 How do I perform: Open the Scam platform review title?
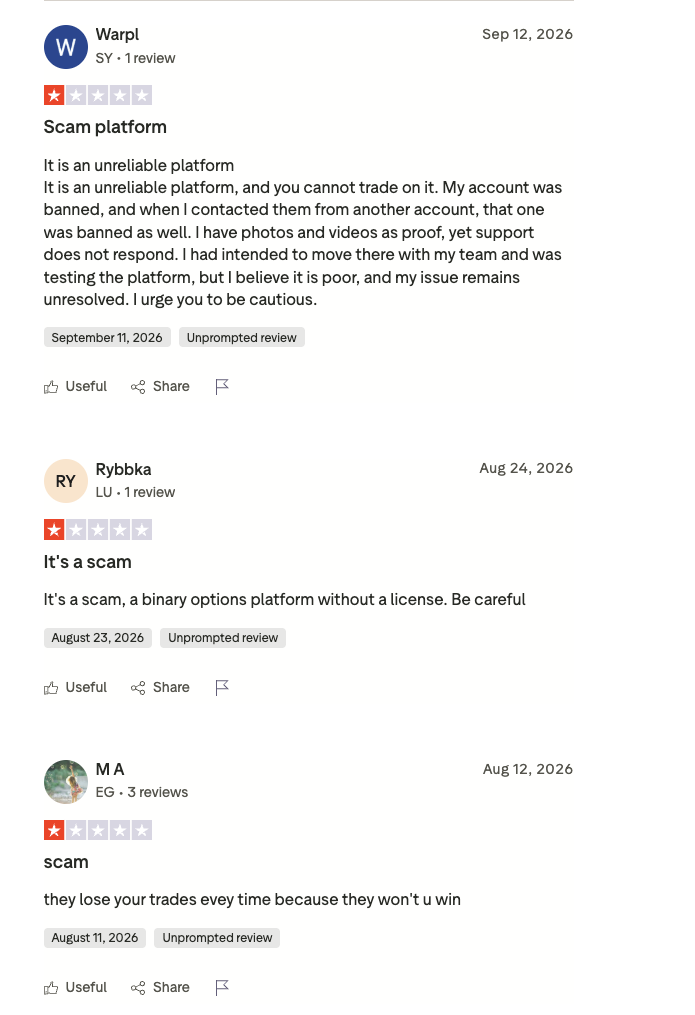[x=105, y=127]
